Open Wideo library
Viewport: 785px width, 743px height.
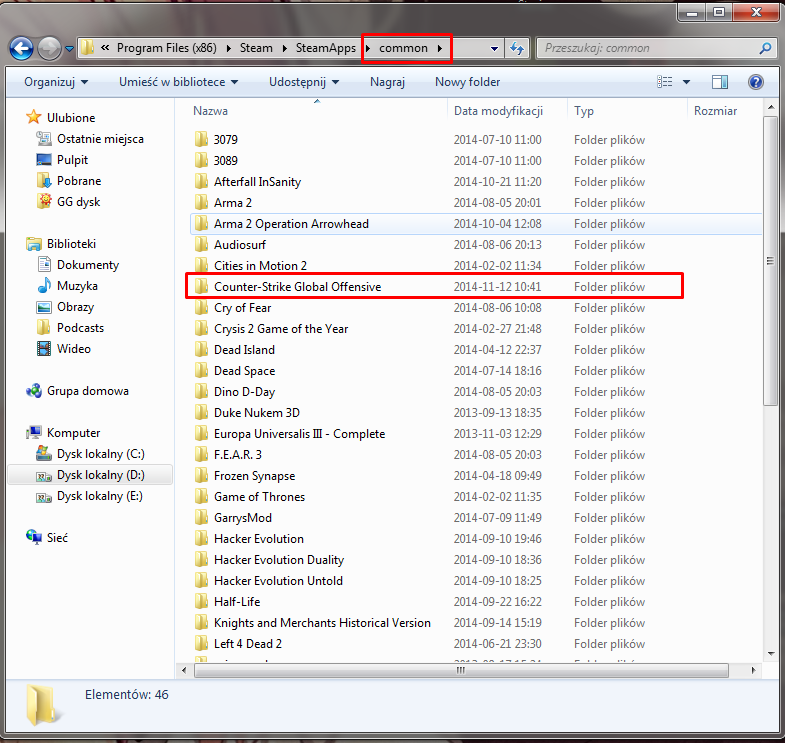pos(74,349)
